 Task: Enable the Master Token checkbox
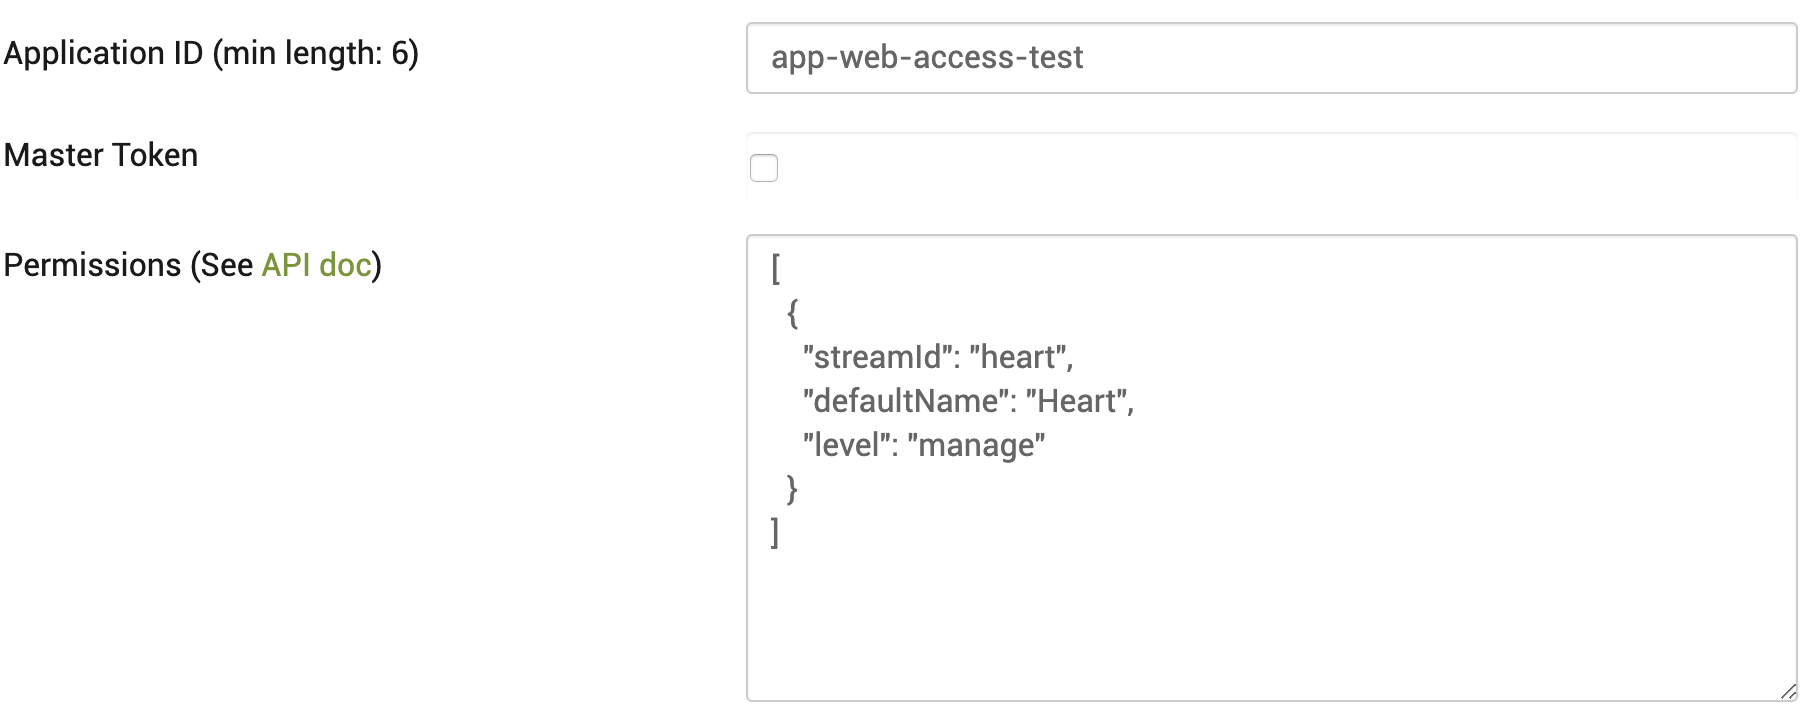[x=764, y=168]
